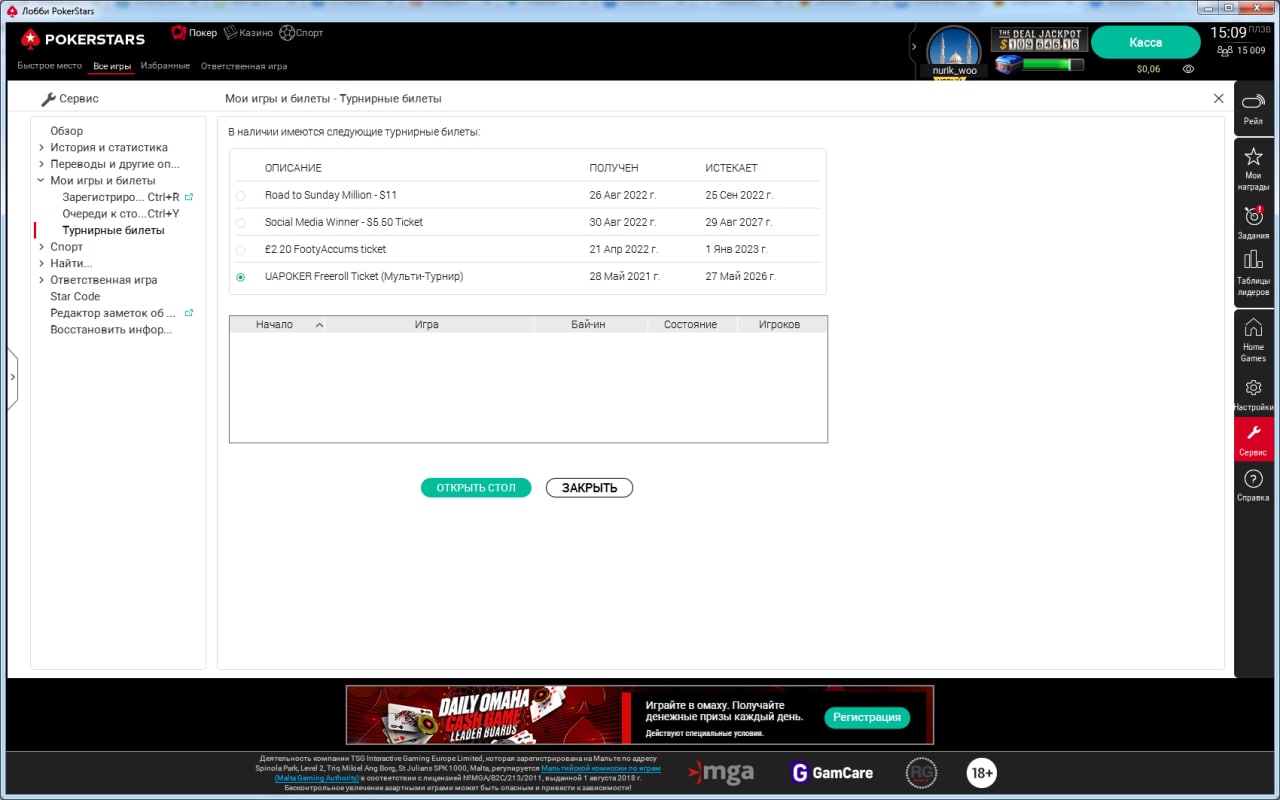Select Road to Sunday Million ticket radio
The width and height of the screenshot is (1280, 800).
click(240, 196)
